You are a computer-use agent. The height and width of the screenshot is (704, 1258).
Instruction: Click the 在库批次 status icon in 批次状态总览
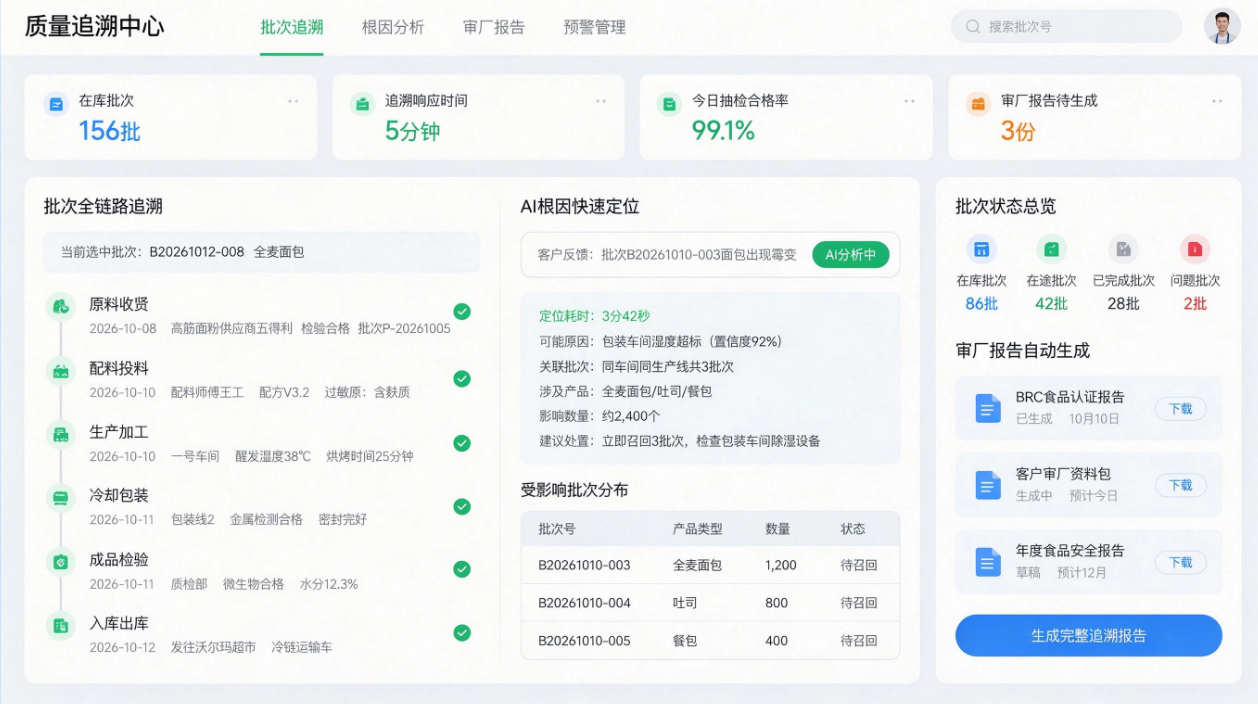[x=982, y=250]
